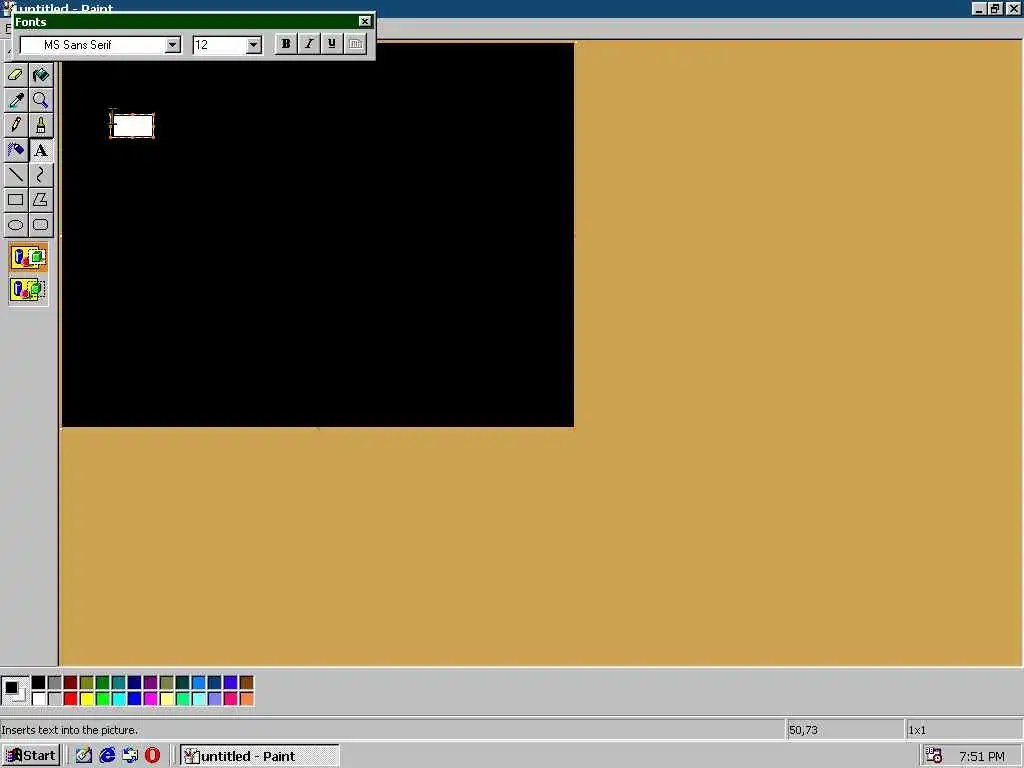Toggle vertical text button in Fonts toolbar
1024x768 pixels.
point(355,44)
